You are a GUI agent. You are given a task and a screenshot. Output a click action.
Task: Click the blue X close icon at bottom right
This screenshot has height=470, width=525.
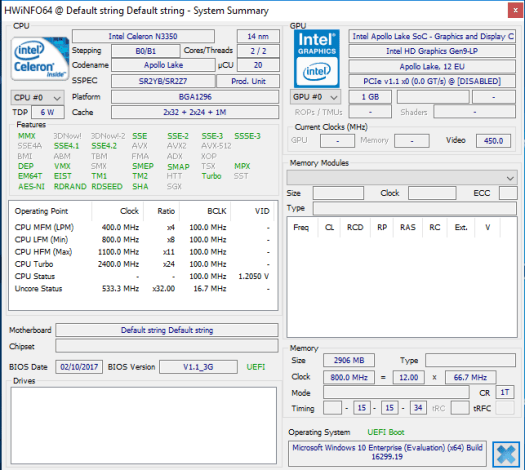[x=506, y=454]
